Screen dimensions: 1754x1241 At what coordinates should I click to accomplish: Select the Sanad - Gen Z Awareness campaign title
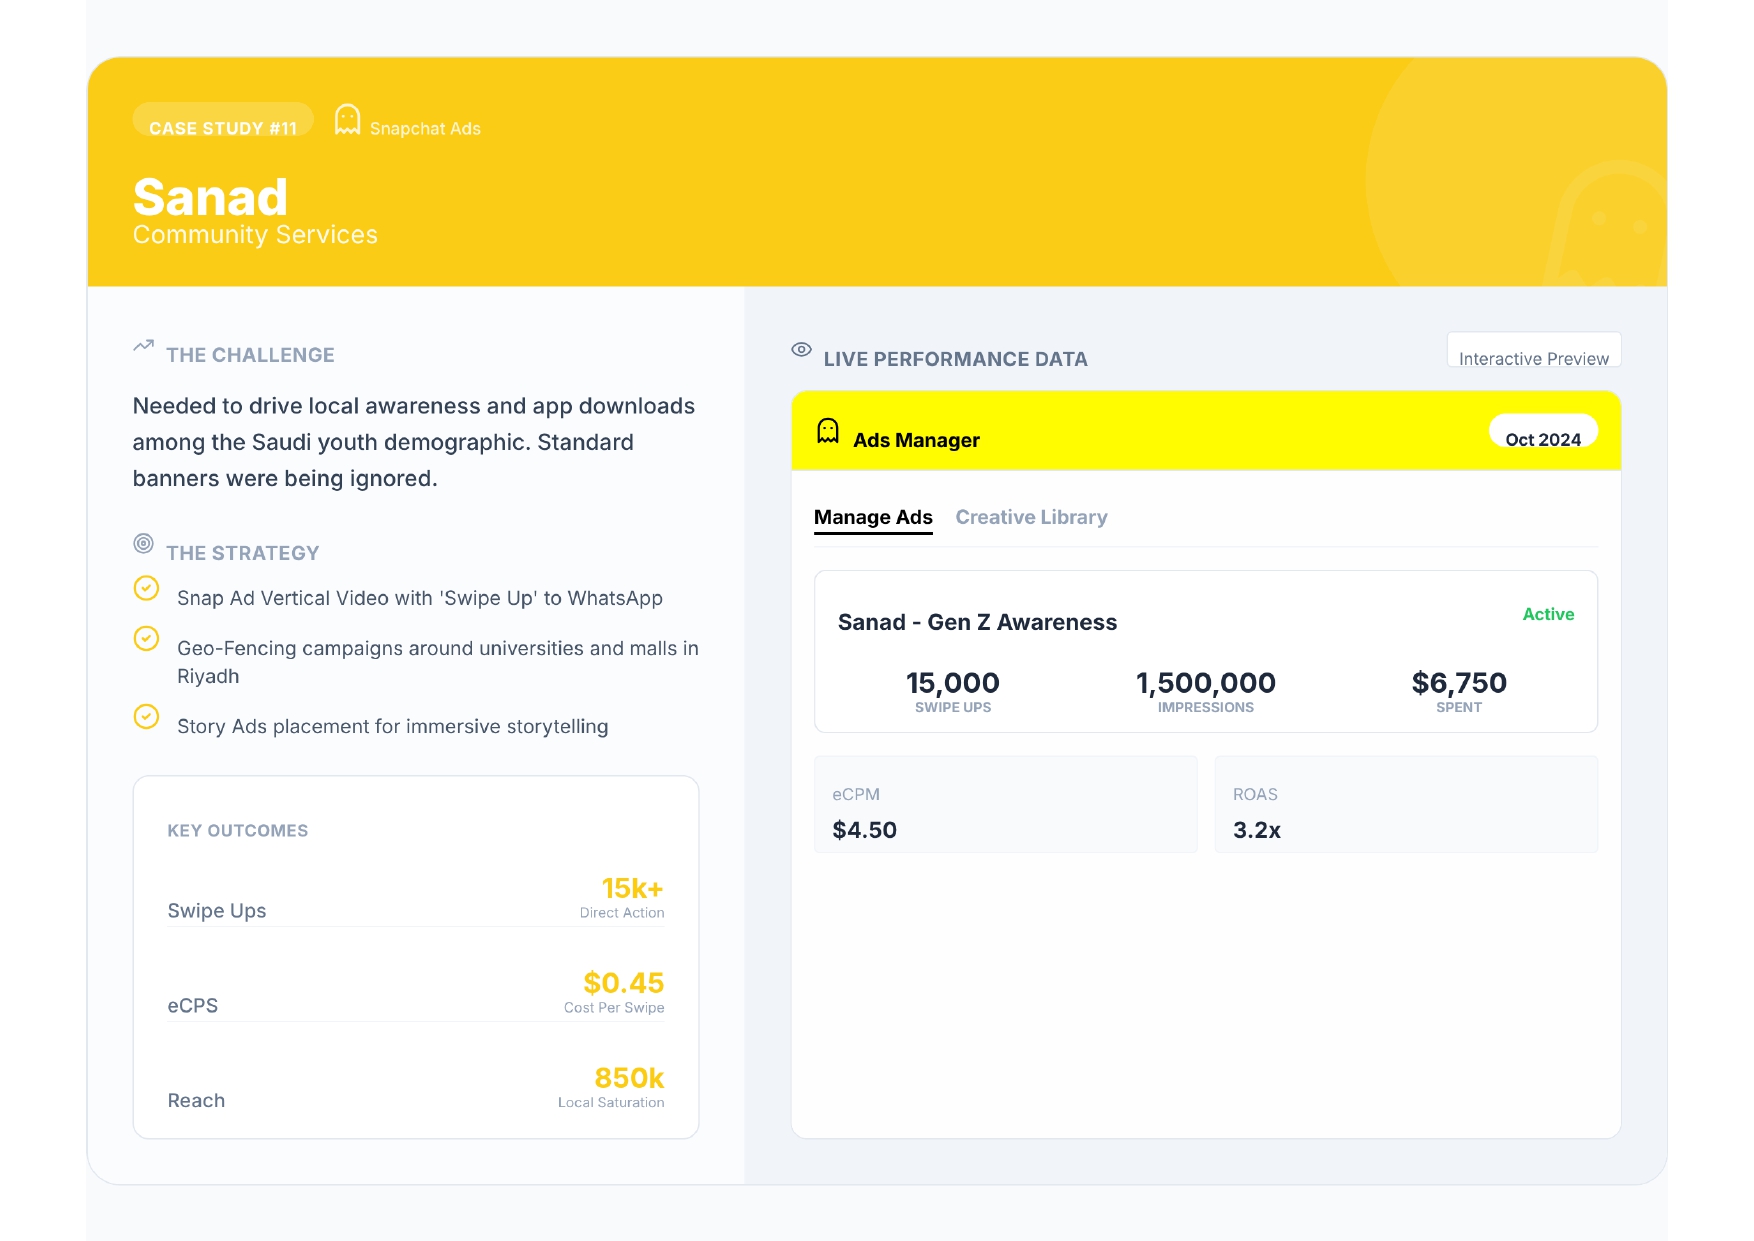click(977, 622)
